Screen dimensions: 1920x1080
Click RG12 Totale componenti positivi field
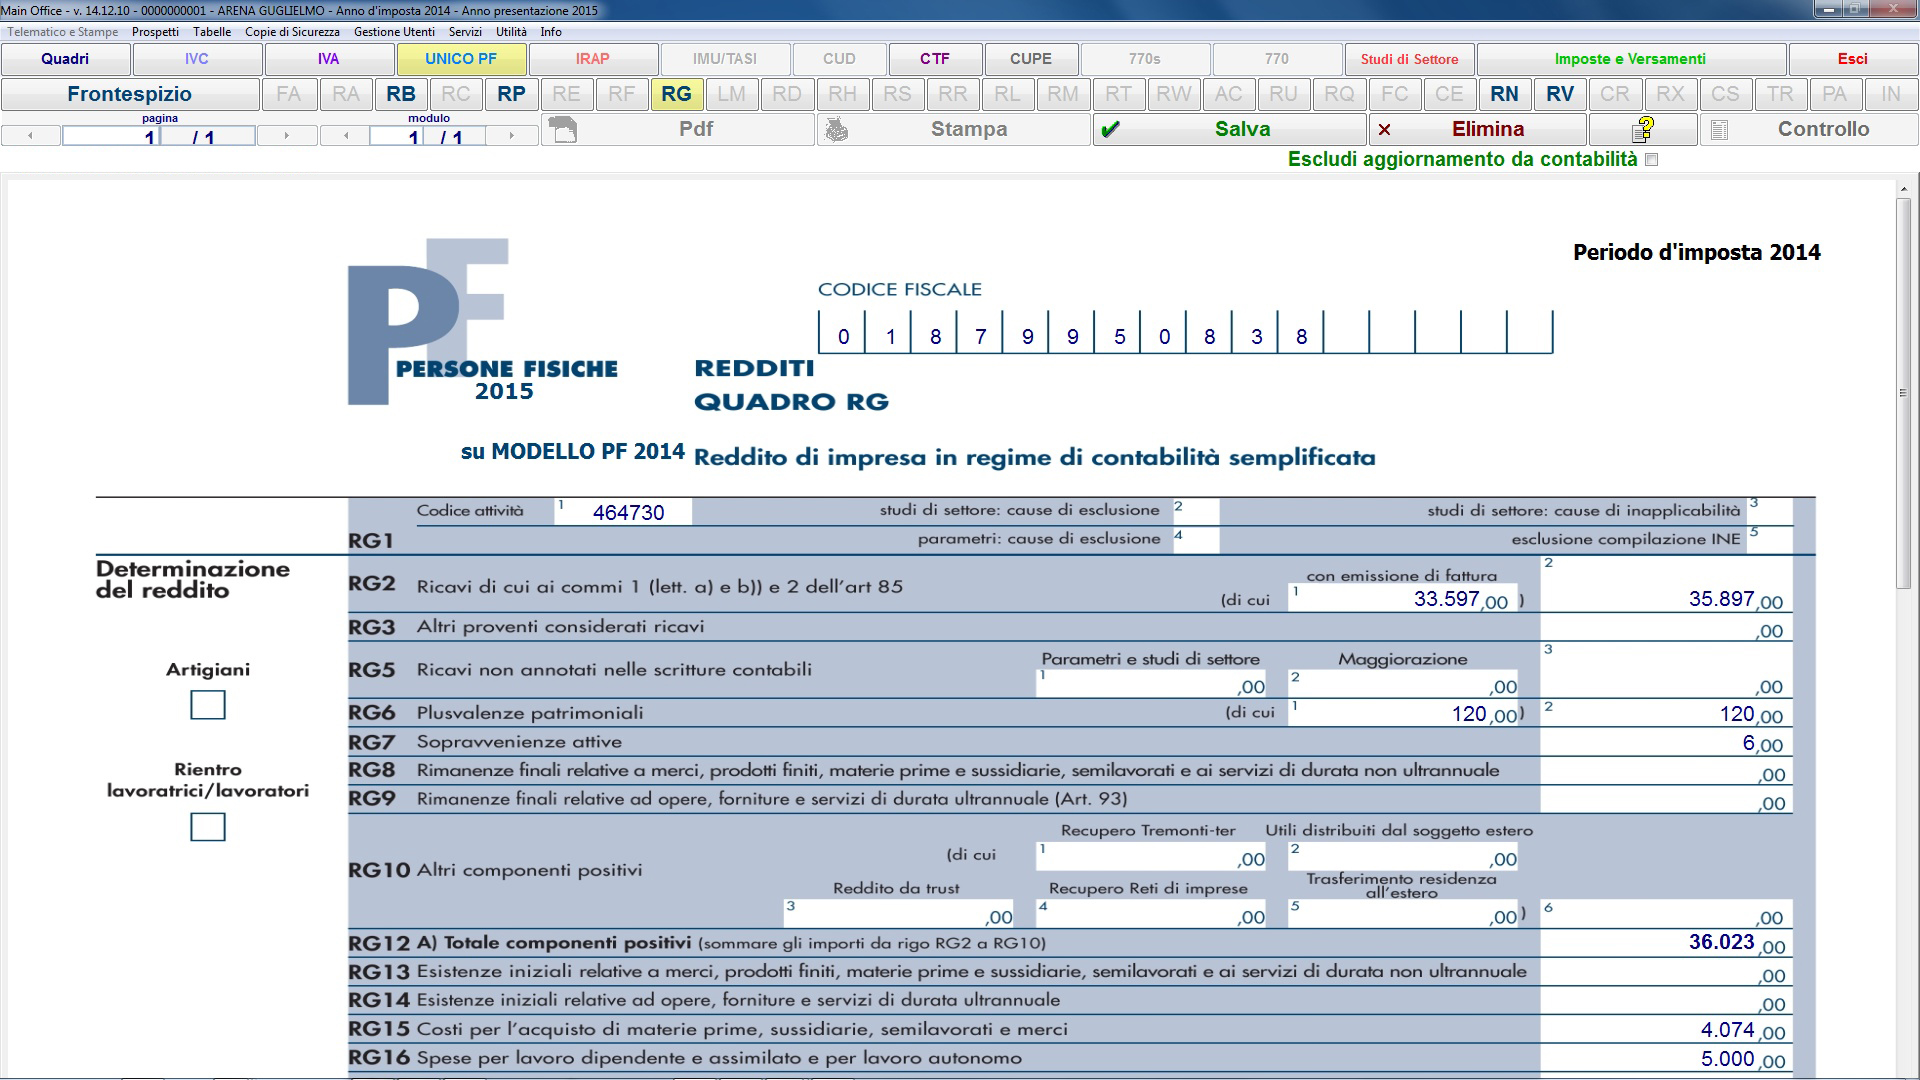[x=1665, y=943]
